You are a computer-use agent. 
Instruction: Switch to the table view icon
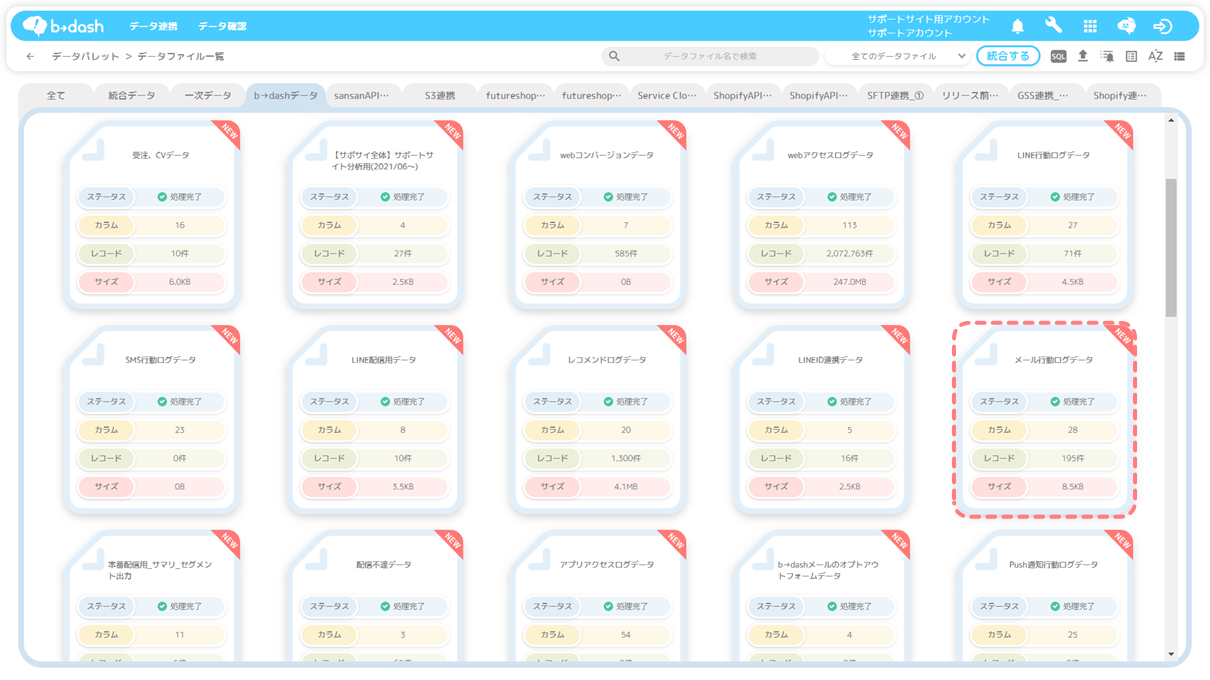[x=1131, y=57]
